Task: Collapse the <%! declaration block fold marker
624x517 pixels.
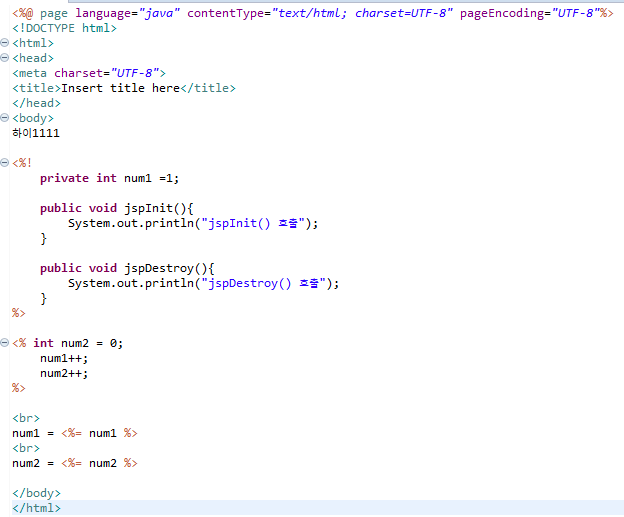Action: coord(4,163)
